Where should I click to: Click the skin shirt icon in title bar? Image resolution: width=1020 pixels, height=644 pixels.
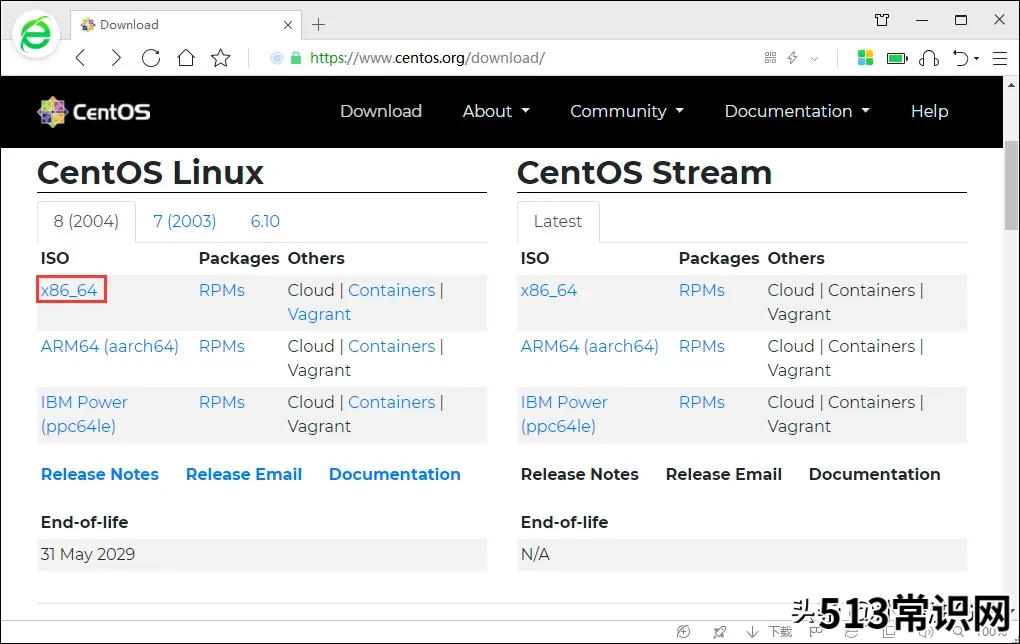point(882,20)
